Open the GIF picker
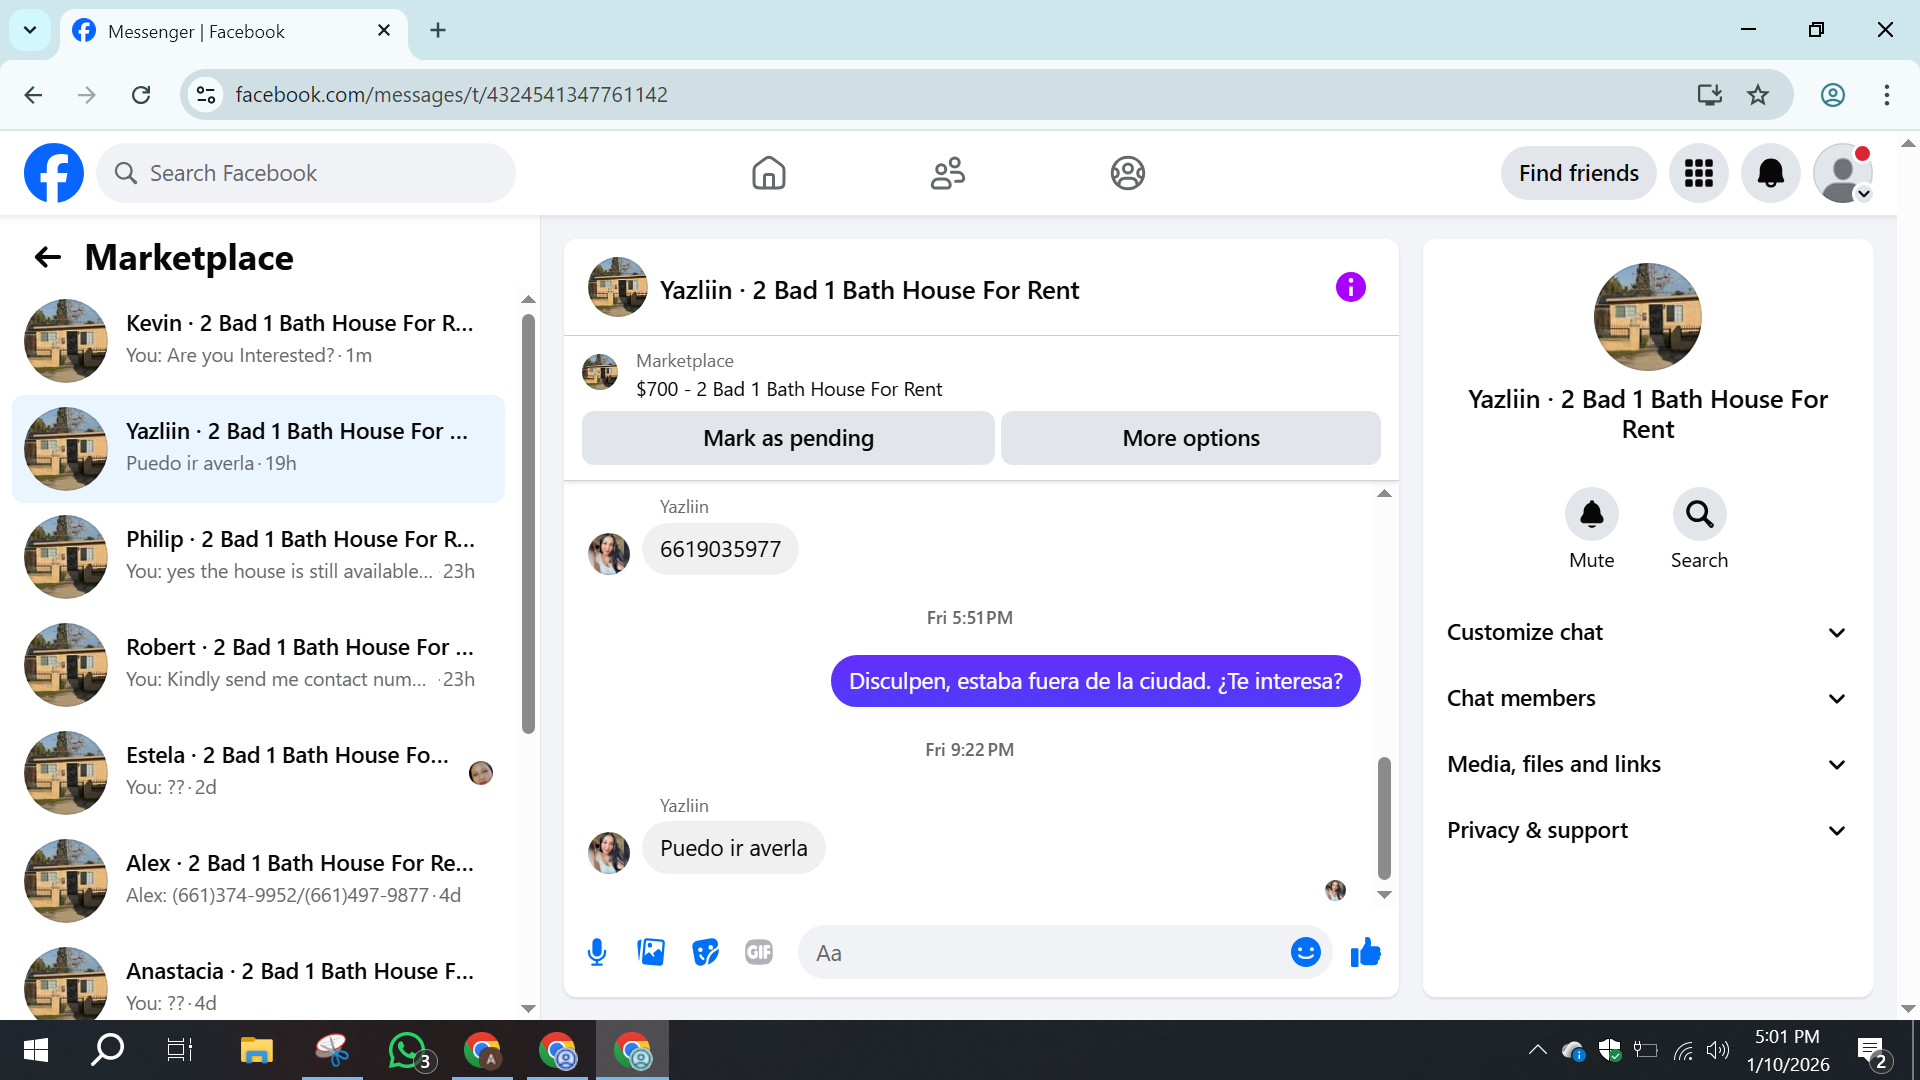 [759, 952]
